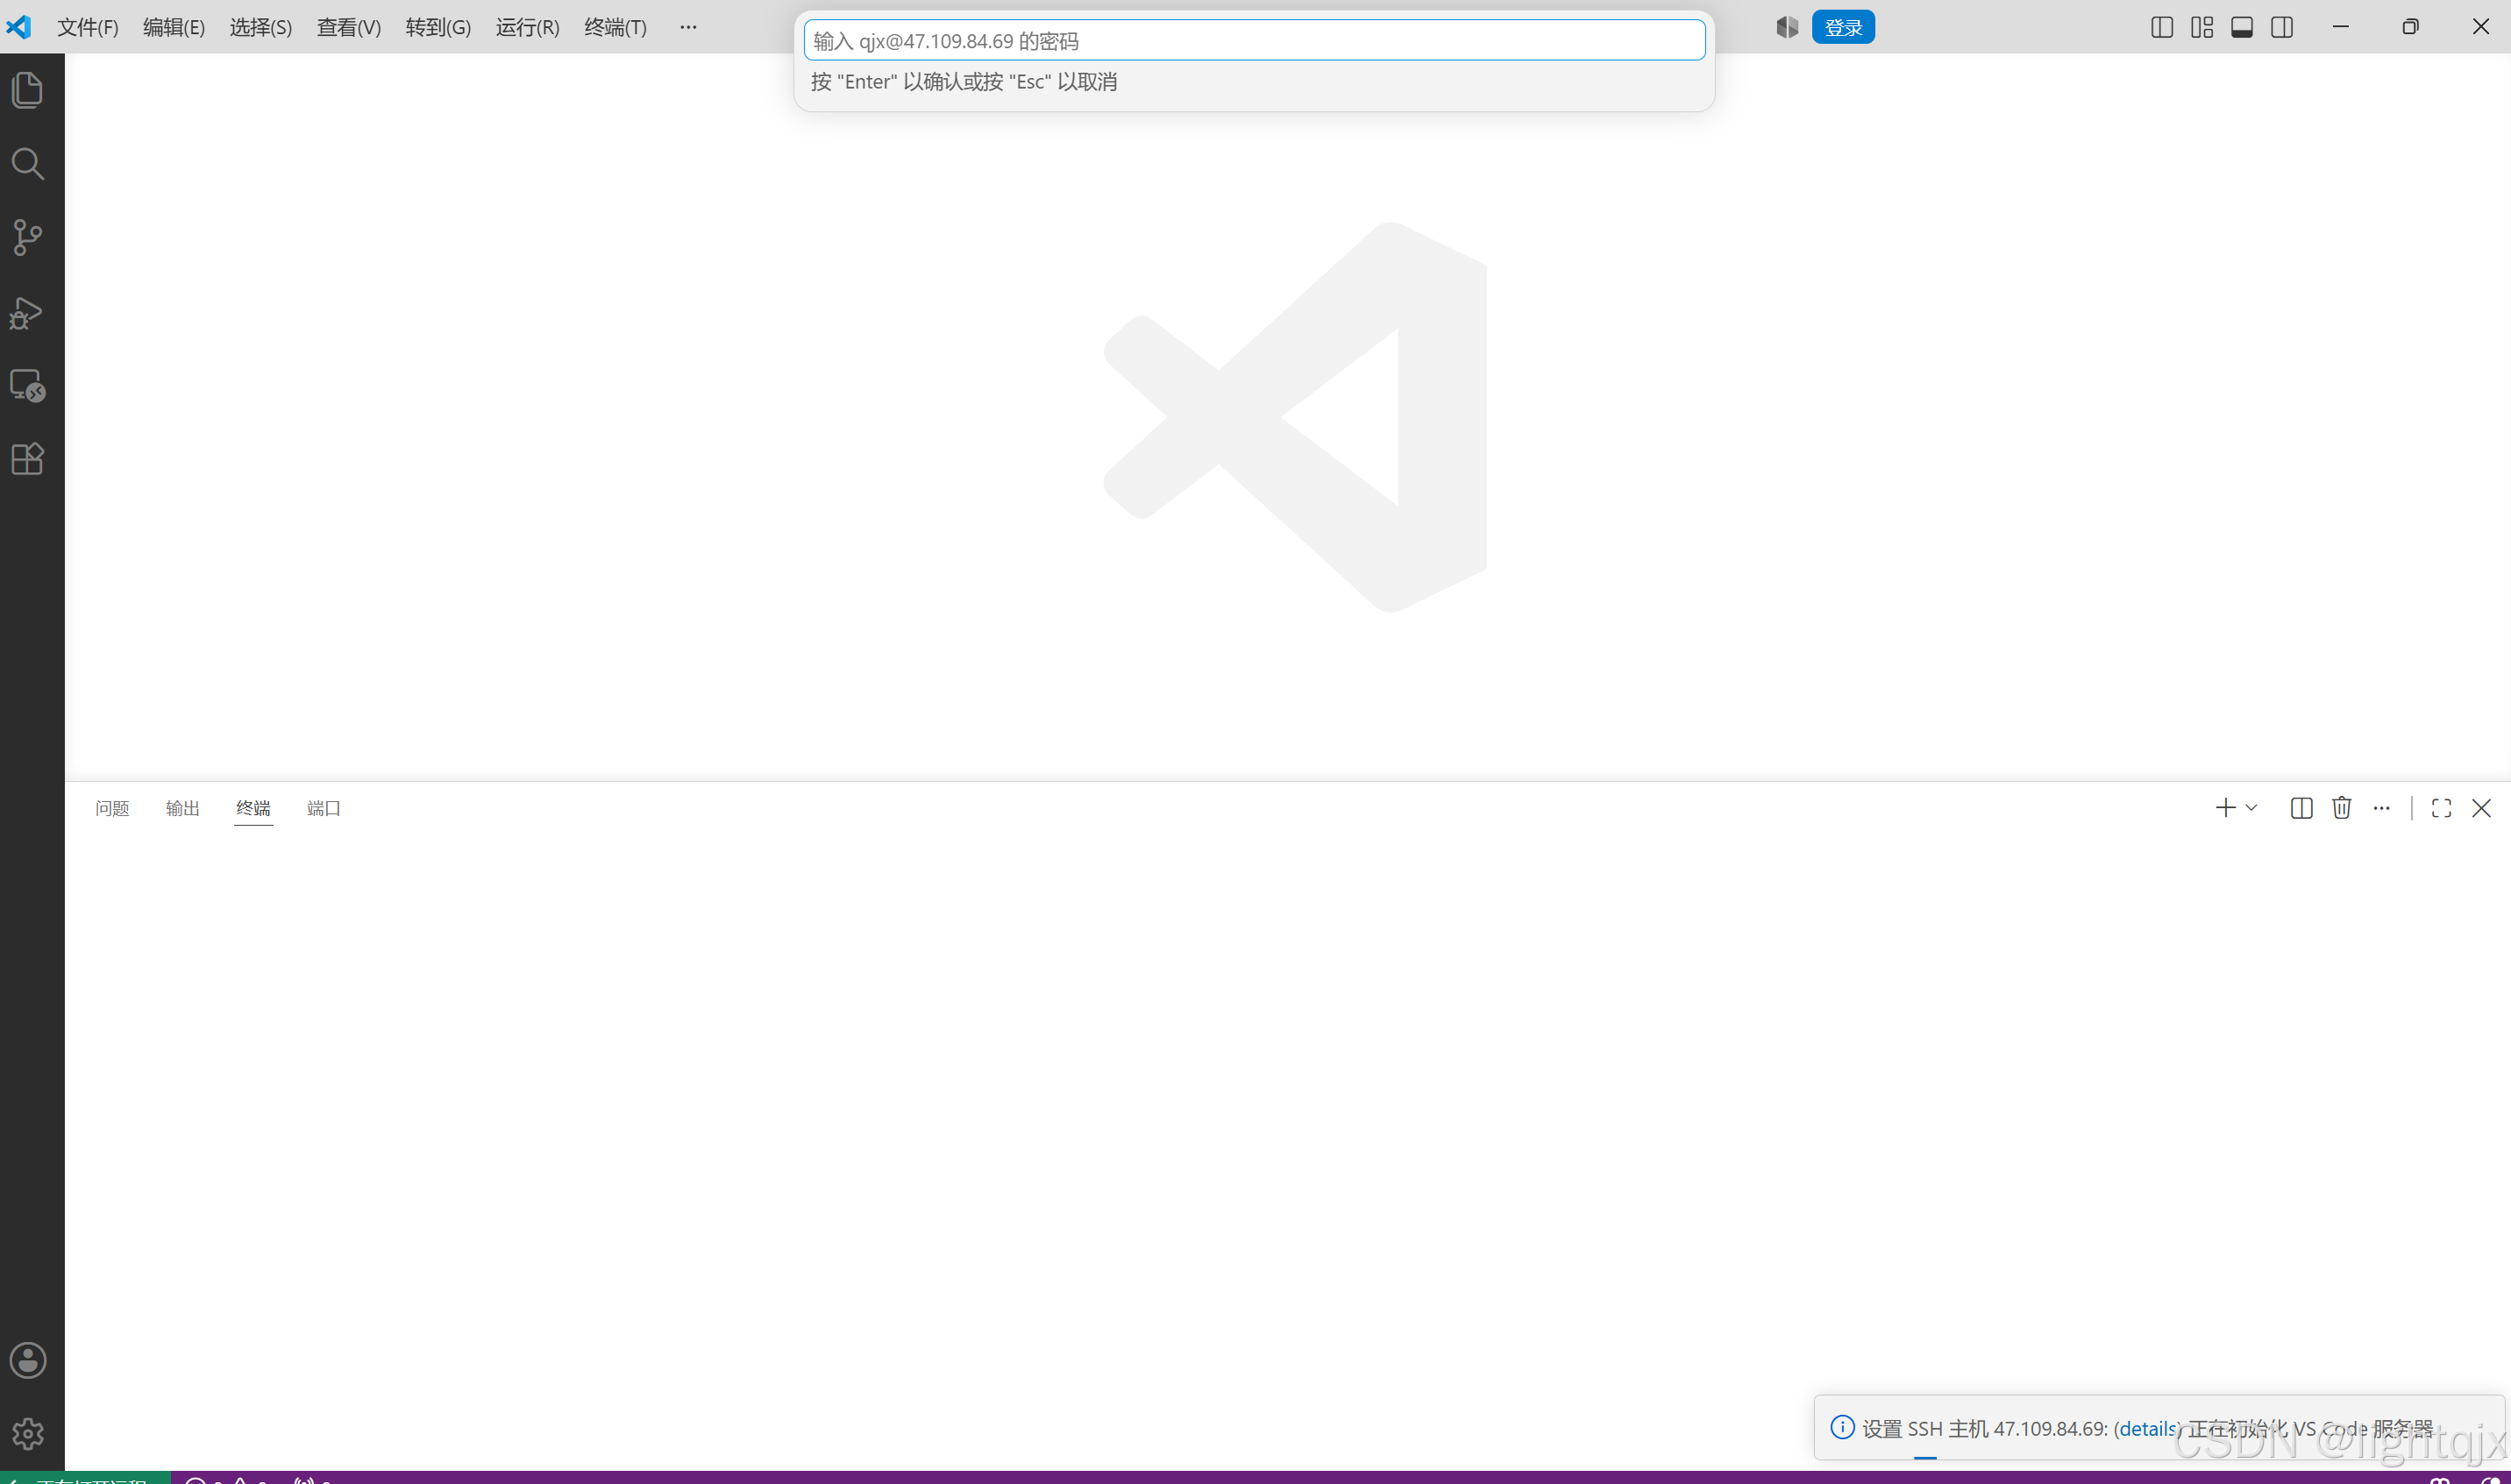Open the Remote Explorer view
The image size is (2511, 1484).
click(27, 385)
